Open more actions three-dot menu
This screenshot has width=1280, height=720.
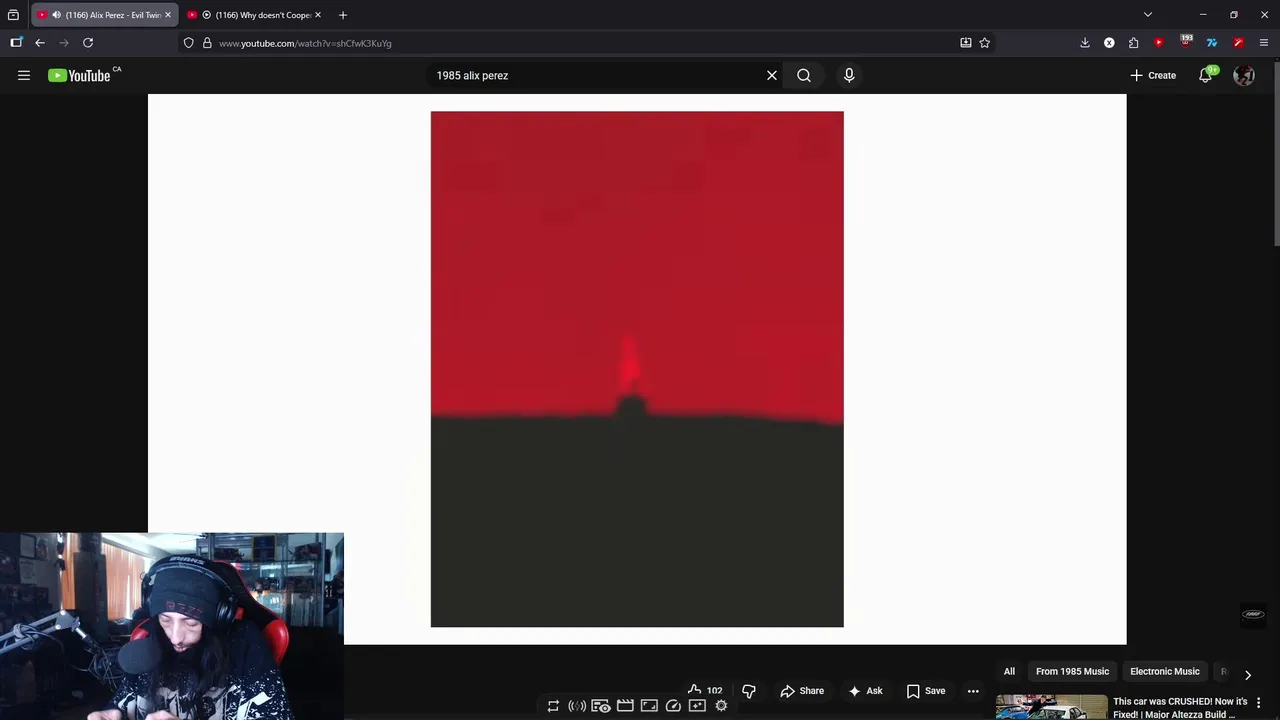click(x=973, y=690)
